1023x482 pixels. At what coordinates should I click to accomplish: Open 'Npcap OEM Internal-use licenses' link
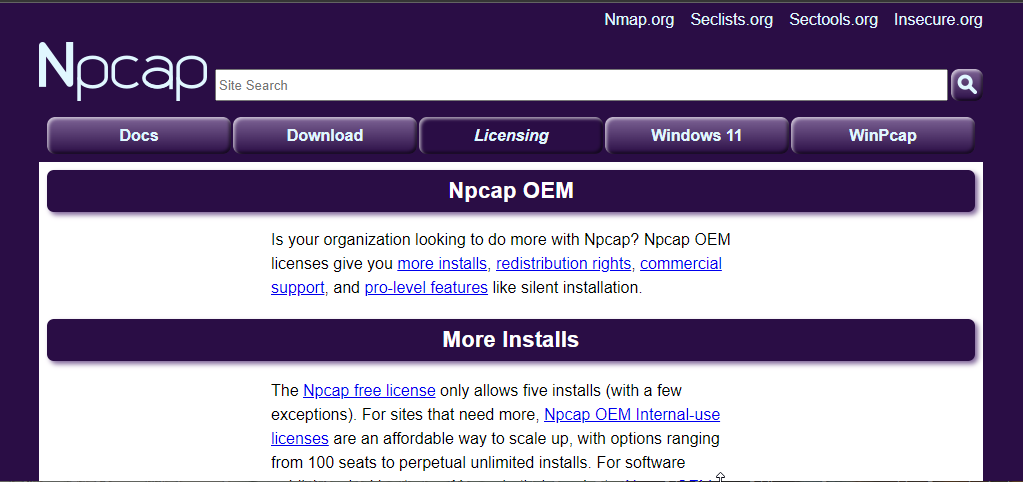632,415
